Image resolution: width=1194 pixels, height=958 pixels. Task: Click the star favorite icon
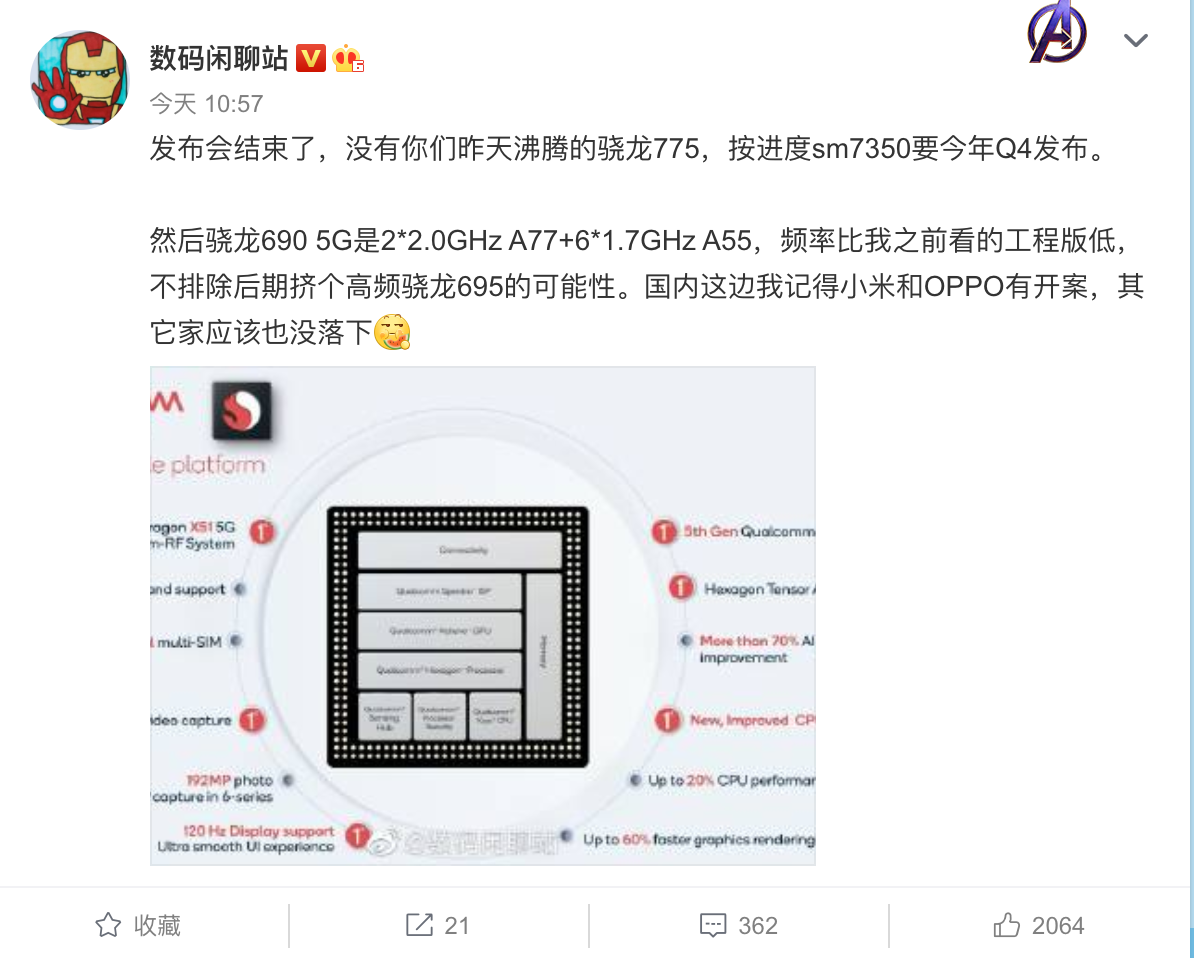click(108, 925)
